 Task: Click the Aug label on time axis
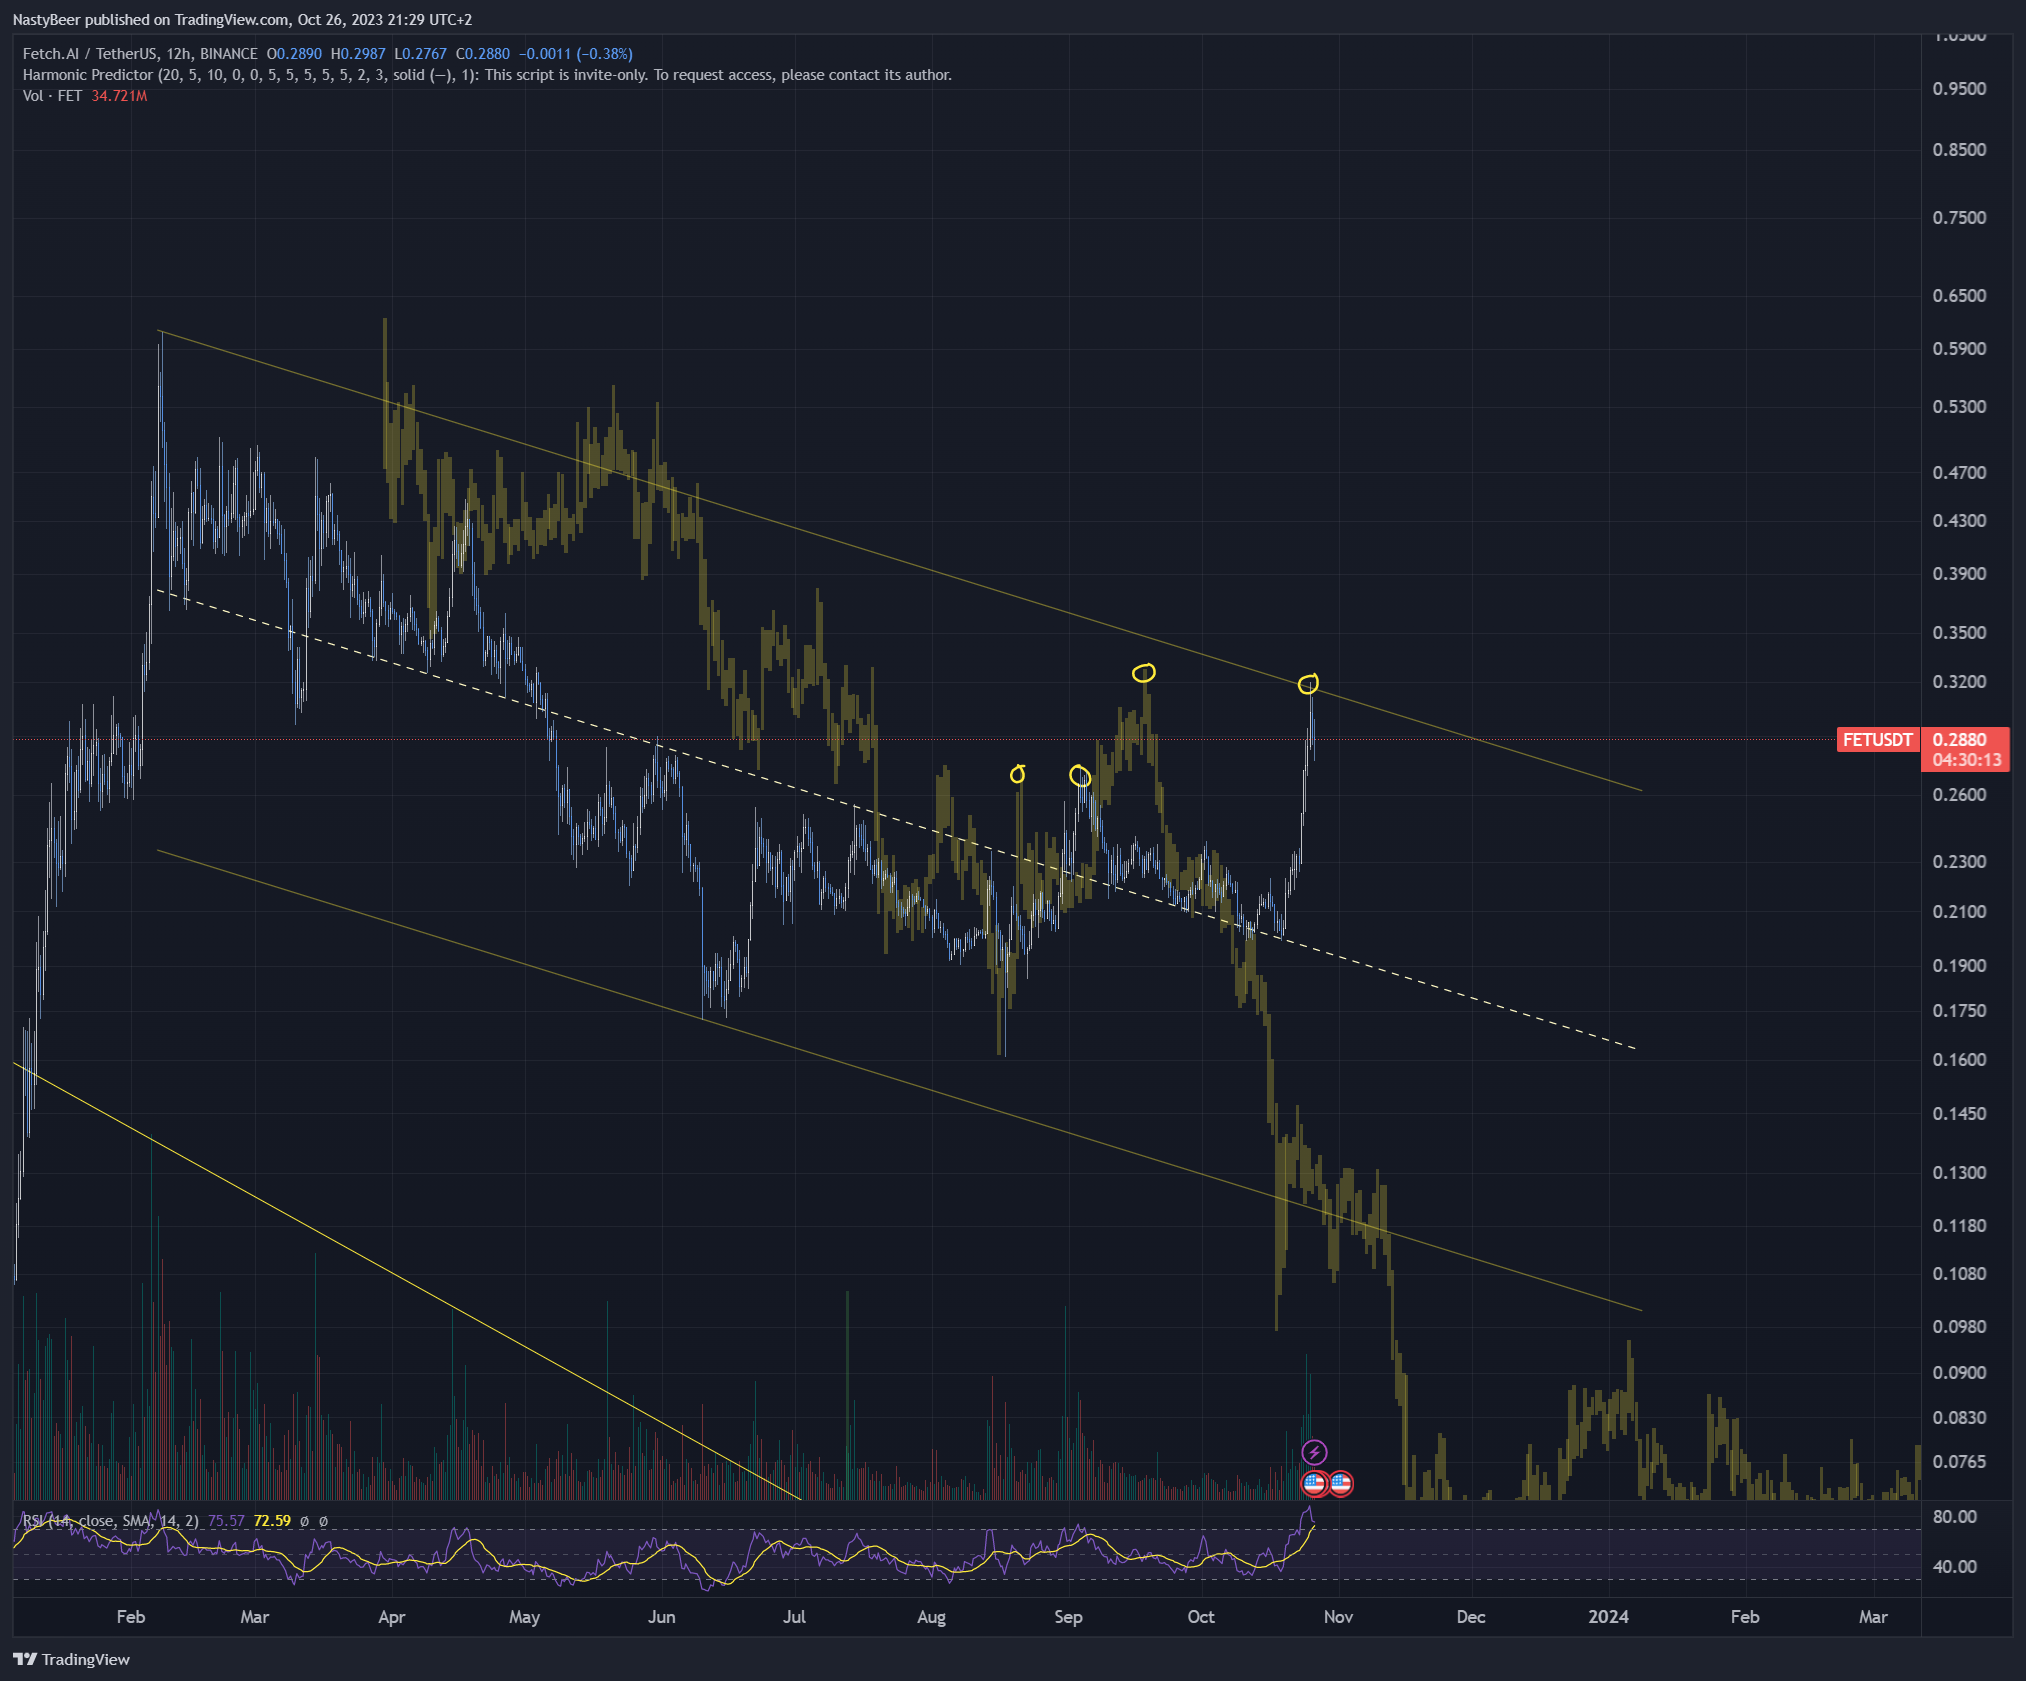point(931,1617)
